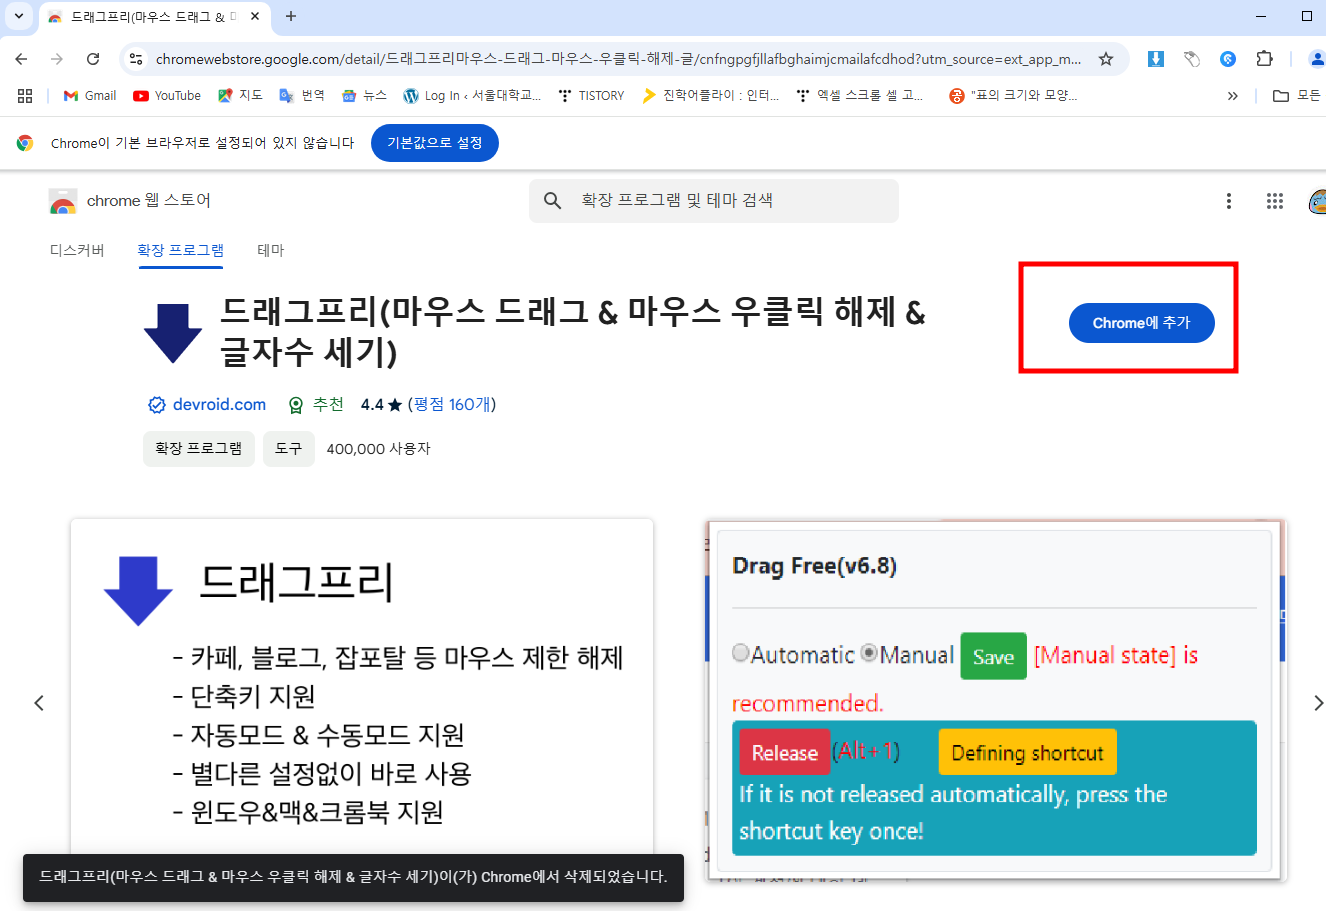This screenshot has width=1326, height=911.
Task: Click the red Release button
Action: click(784, 753)
